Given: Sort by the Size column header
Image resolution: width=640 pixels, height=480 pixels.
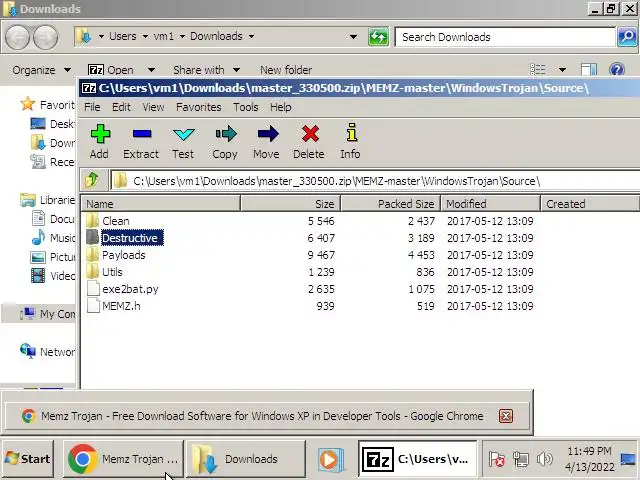Looking at the screenshot, I should point(290,204).
